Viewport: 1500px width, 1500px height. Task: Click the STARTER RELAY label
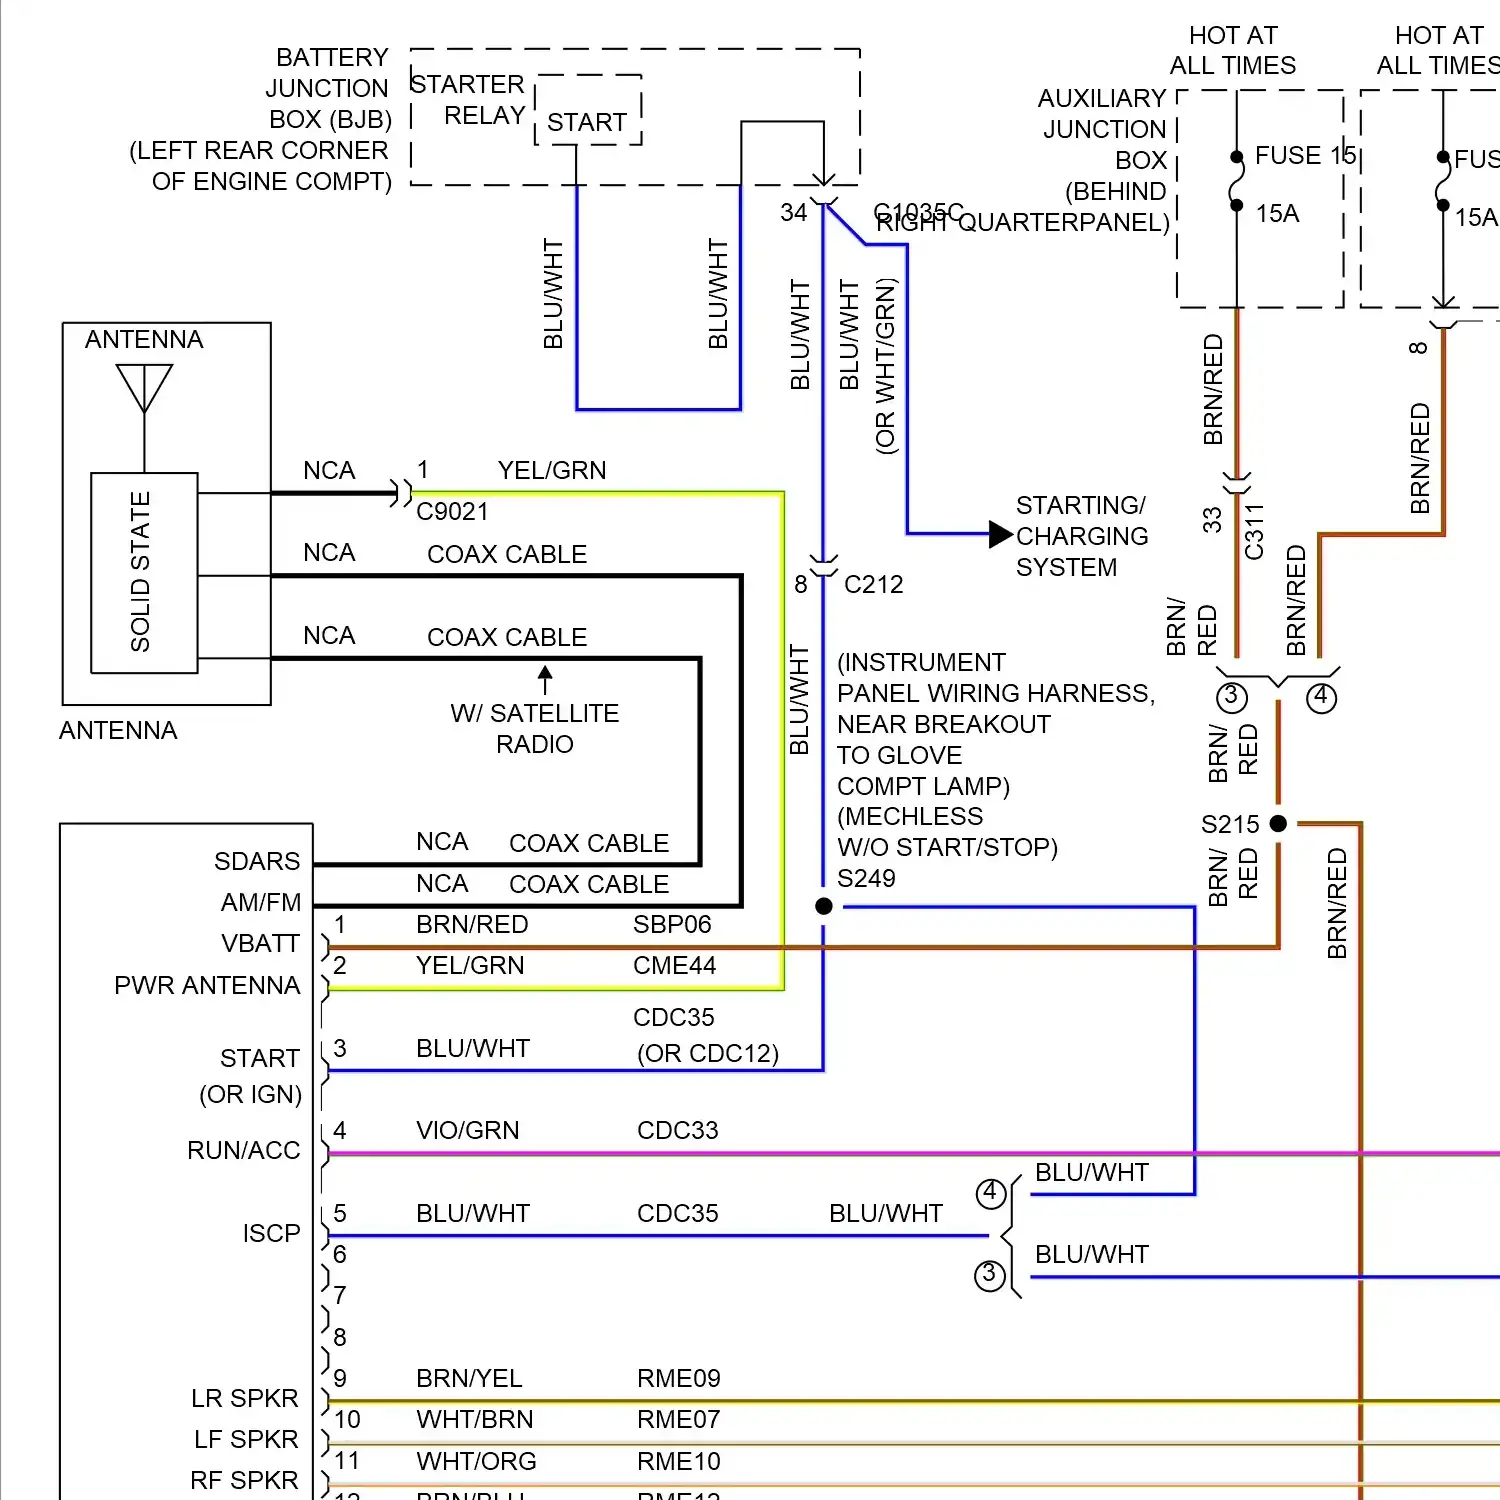[468, 99]
